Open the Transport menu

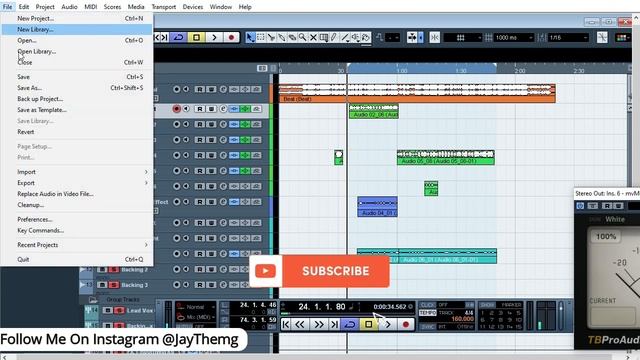(164, 7)
